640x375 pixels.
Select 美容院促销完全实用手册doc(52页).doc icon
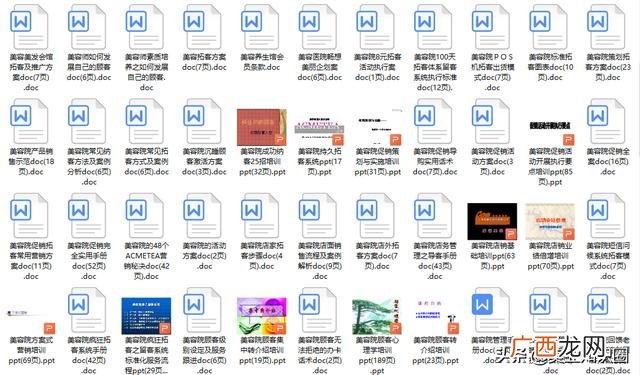click(87, 216)
